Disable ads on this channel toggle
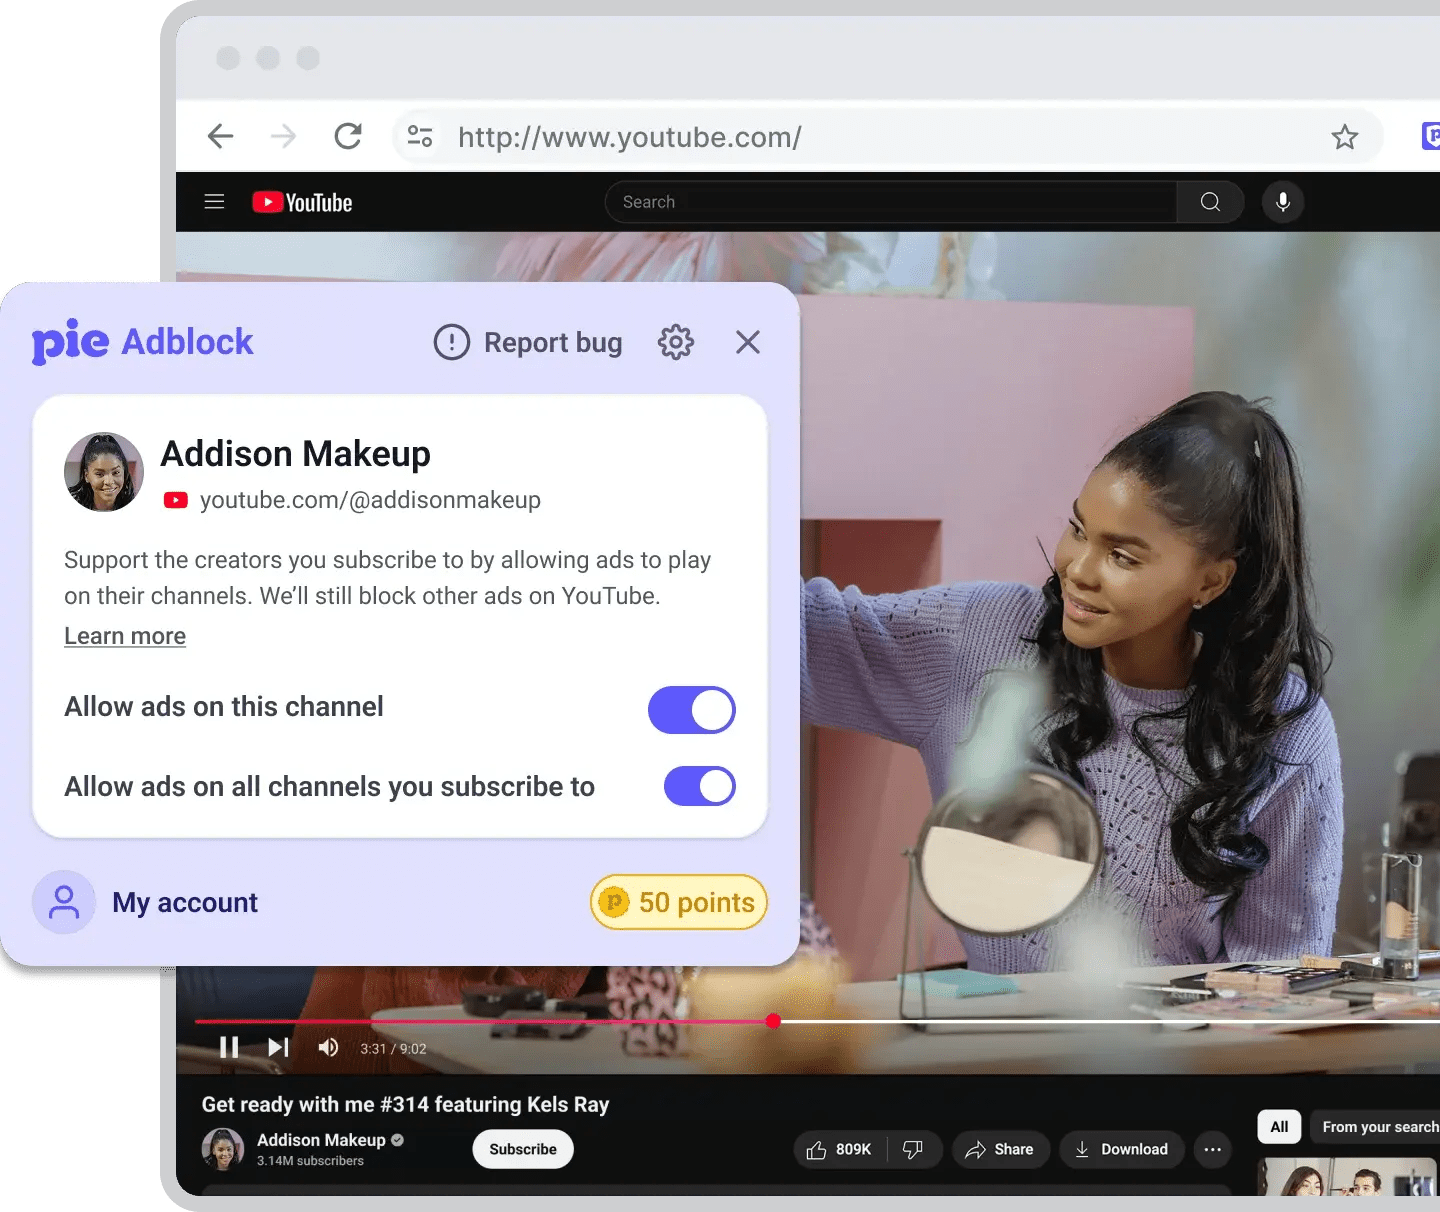Image resolution: width=1440 pixels, height=1212 pixels. [691, 710]
